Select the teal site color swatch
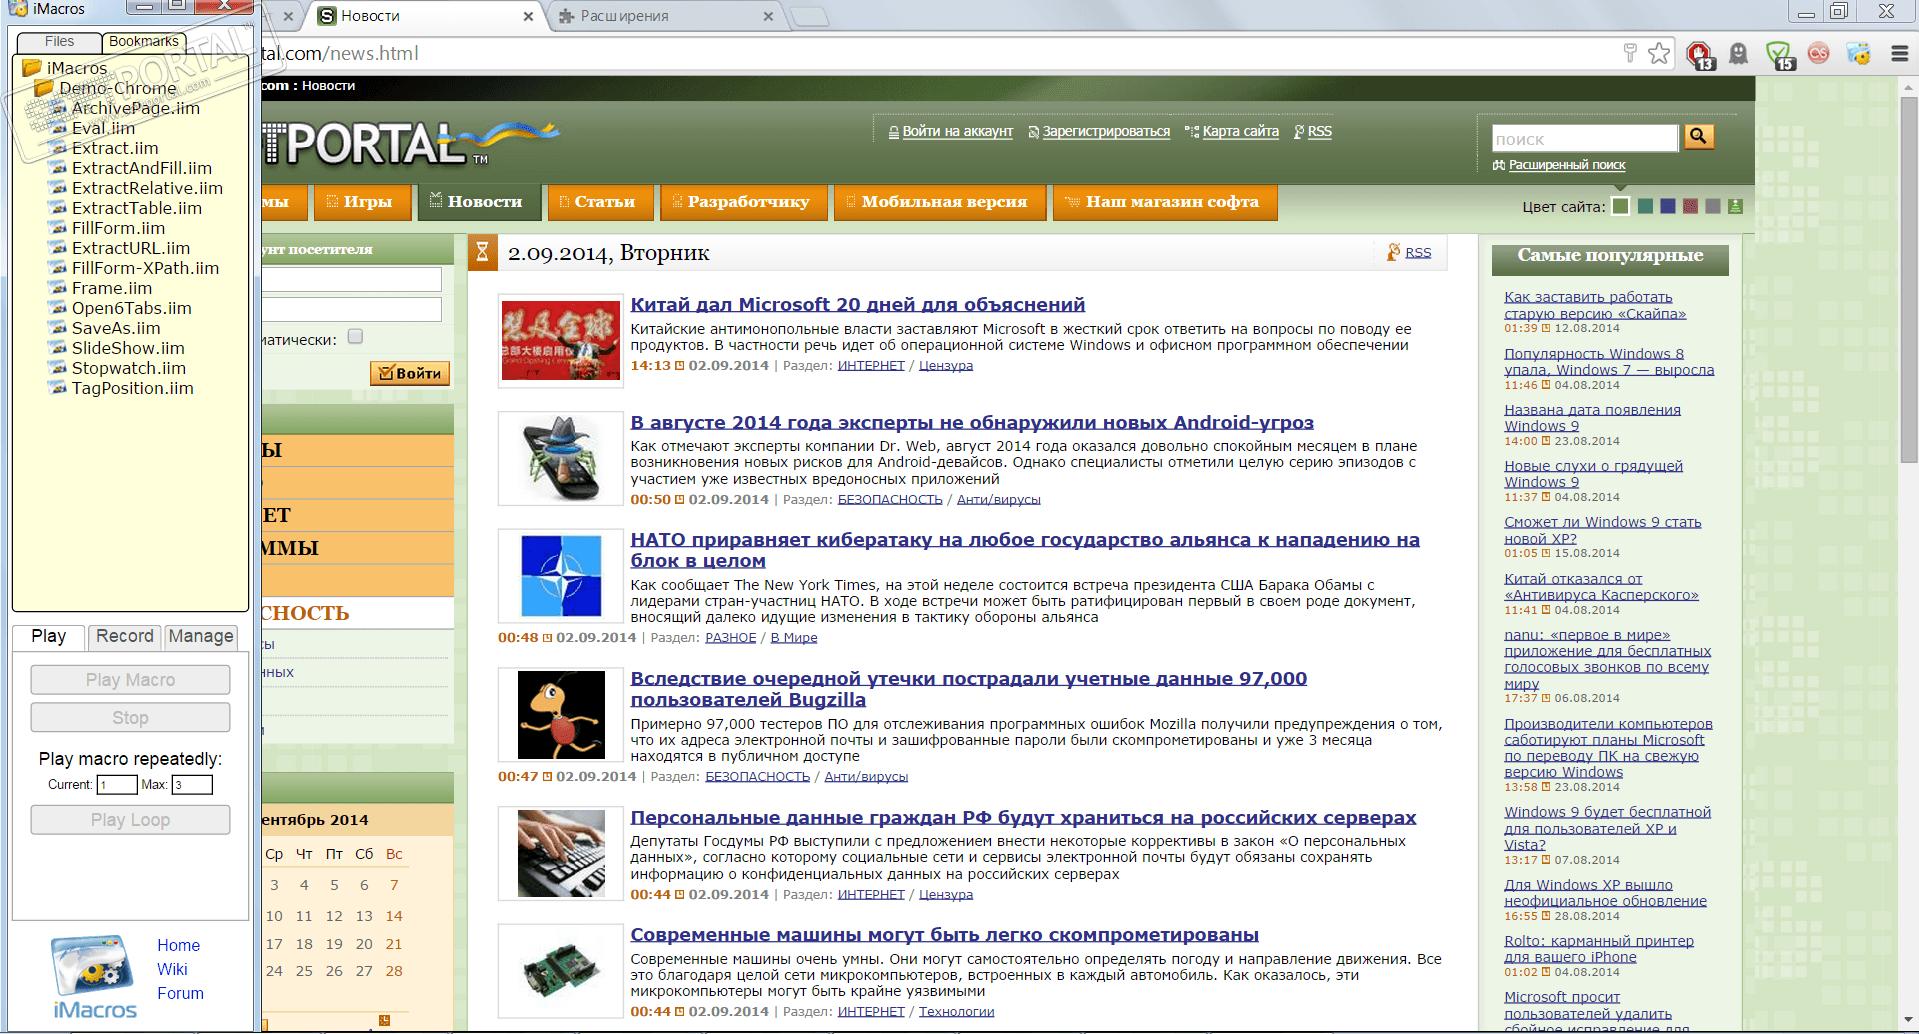This screenshot has width=1919, height=1034. click(1645, 206)
